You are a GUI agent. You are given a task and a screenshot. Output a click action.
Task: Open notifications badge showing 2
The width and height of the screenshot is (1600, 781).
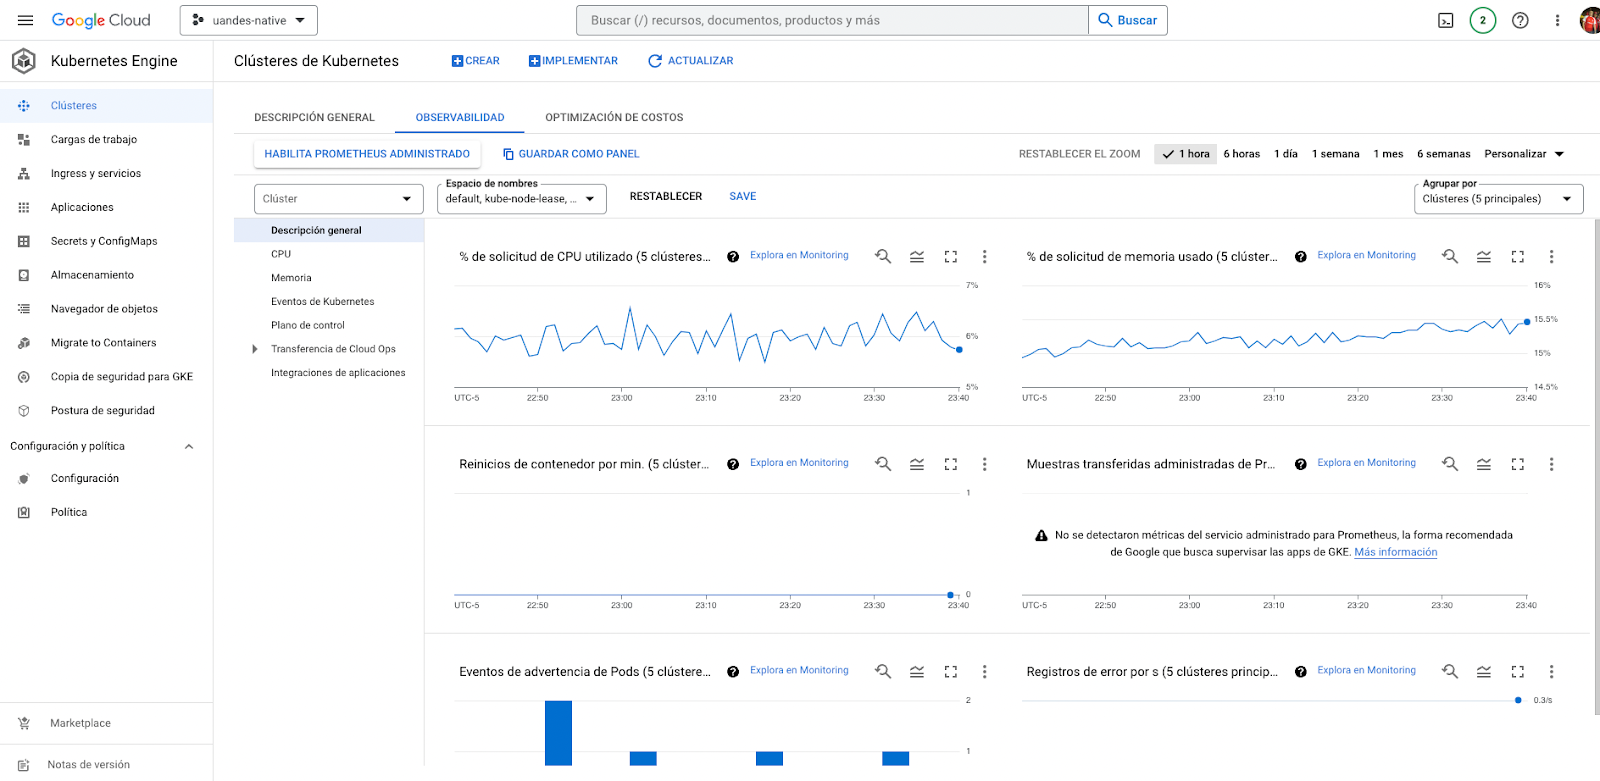pos(1483,20)
